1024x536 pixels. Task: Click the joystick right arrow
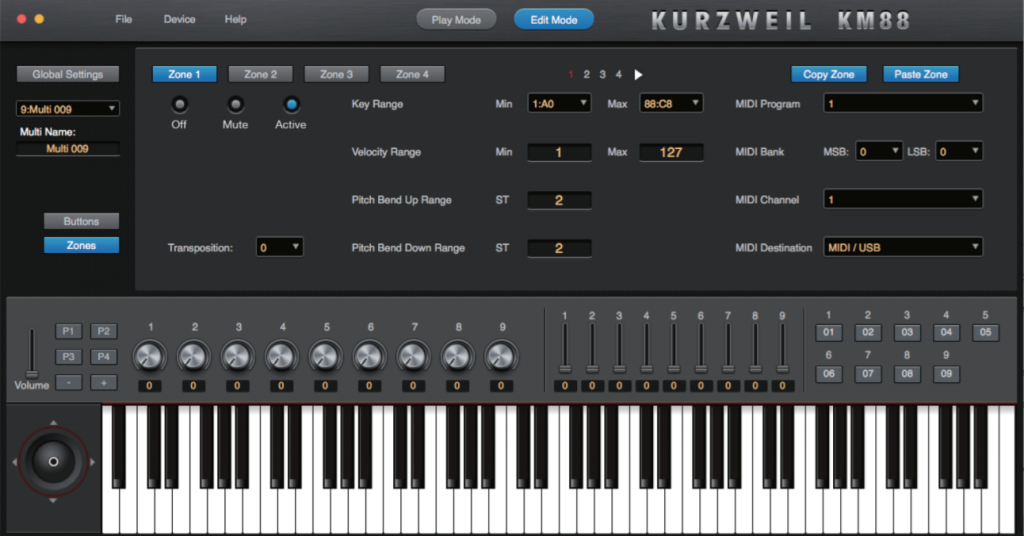point(93,462)
